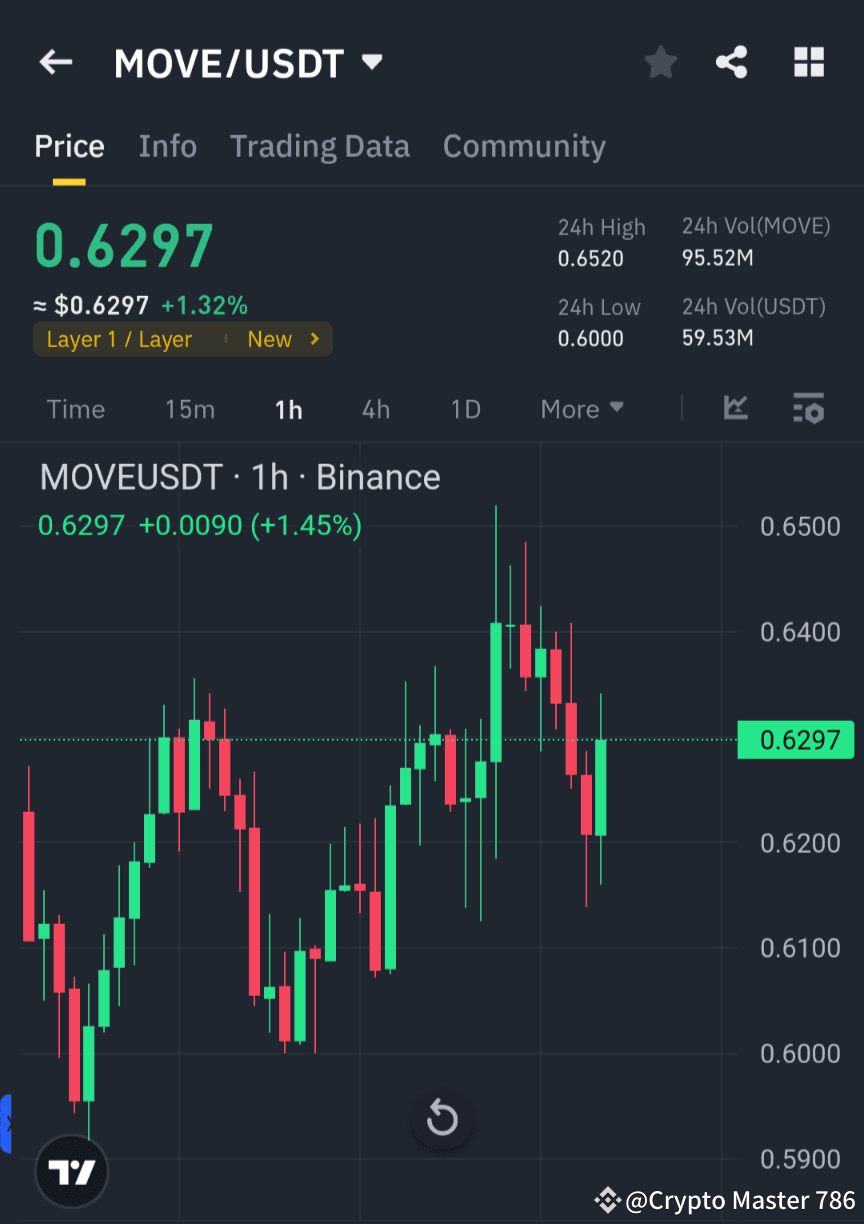
Task: Enable the 15m candle interval
Action: (x=190, y=408)
